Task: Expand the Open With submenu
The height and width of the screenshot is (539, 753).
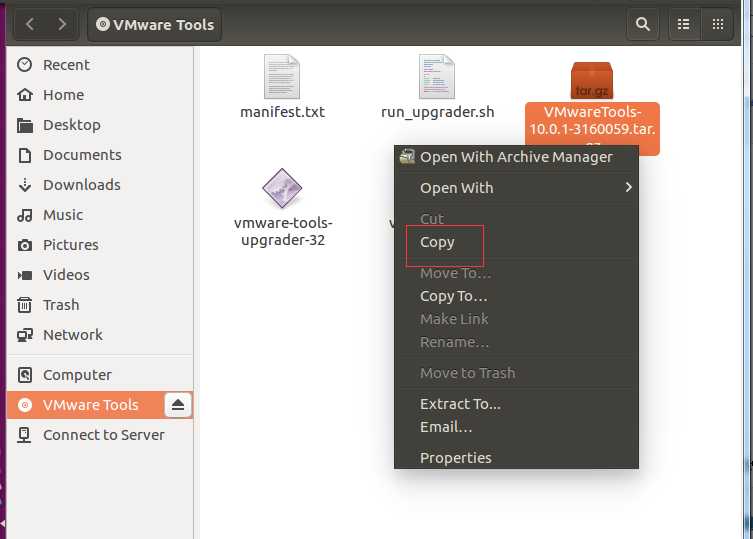Action: click(x=516, y=188)
